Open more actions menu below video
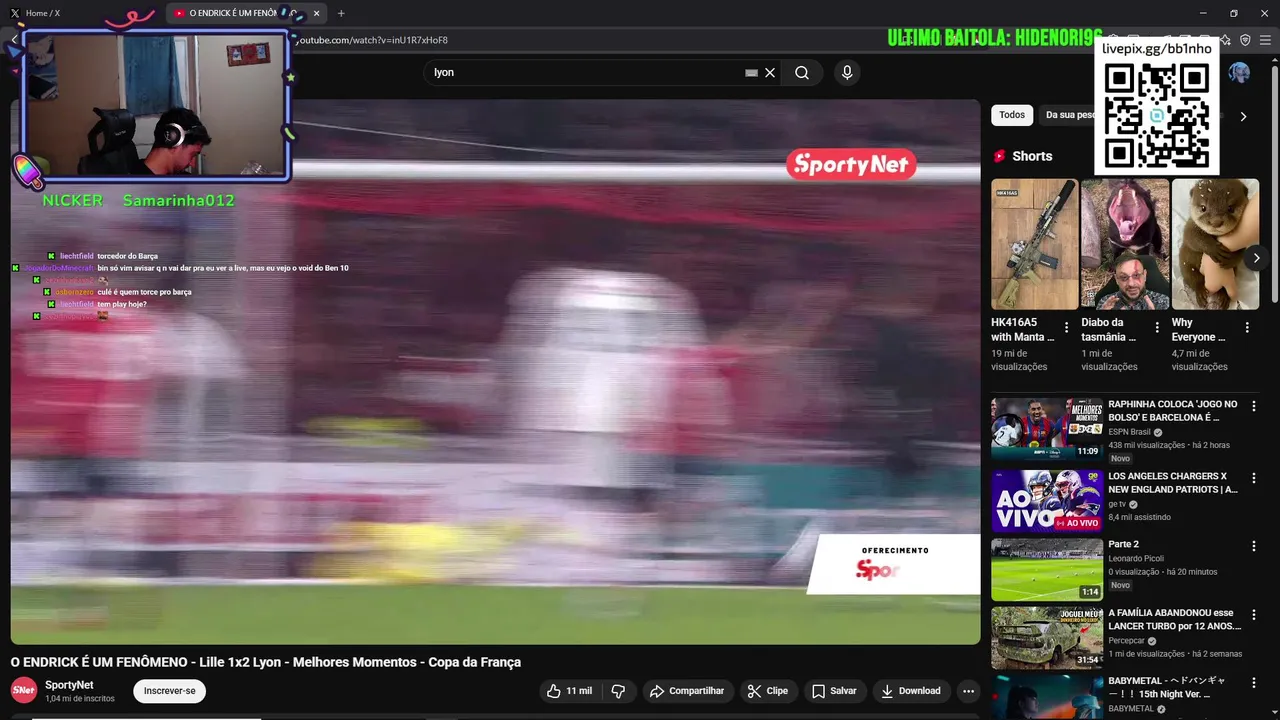Image resolution: width=1280 pixels, height=720 pixels. (x=968, y=691)
